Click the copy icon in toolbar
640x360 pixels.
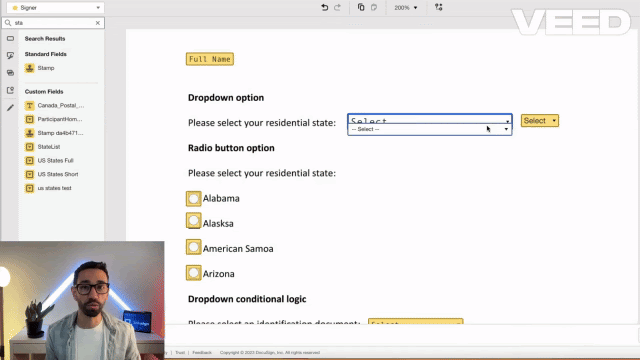pyautogui.click(x=361, y=7)
